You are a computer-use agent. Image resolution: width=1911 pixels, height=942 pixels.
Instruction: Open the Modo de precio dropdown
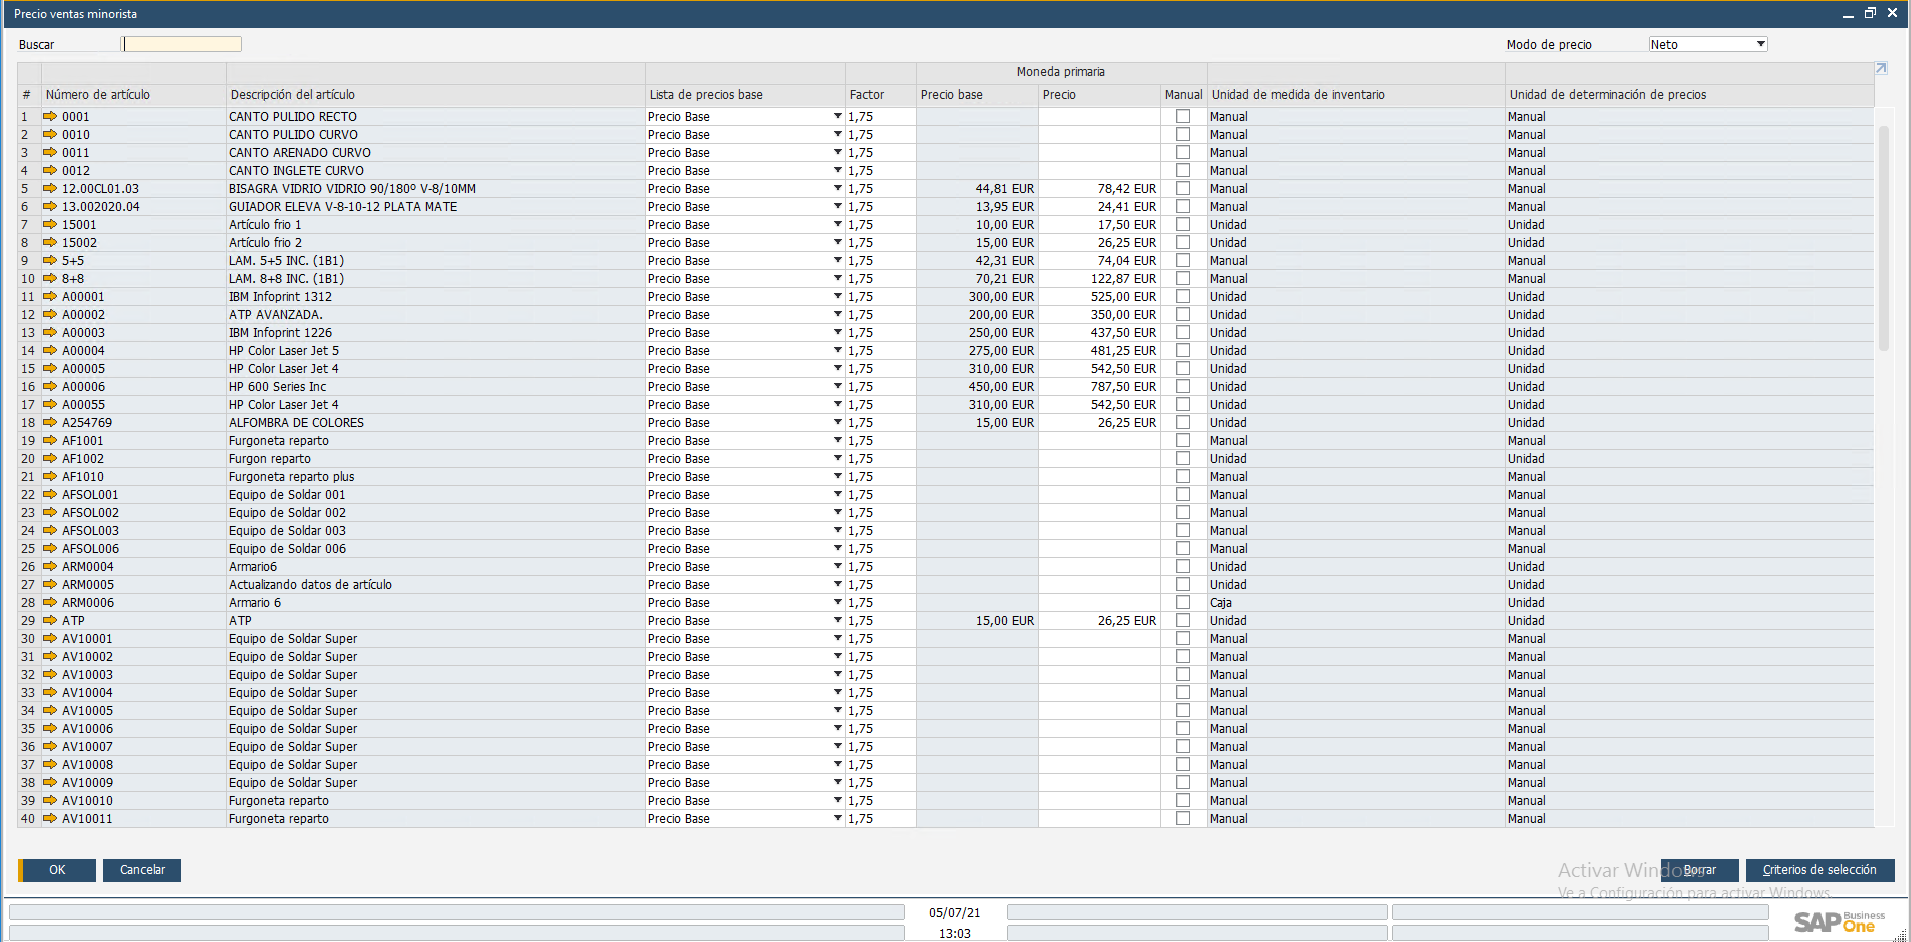tap(1760, 44)
